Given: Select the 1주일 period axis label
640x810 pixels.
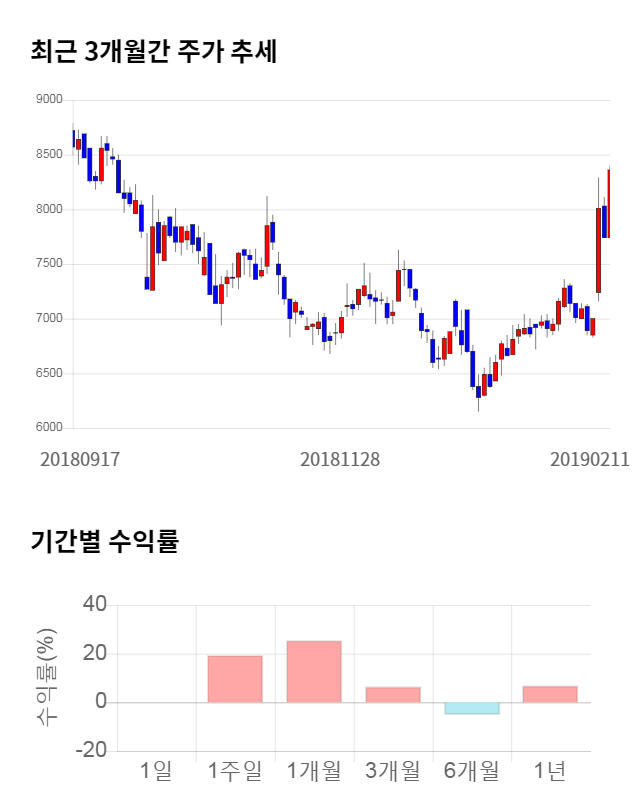Looking at the screenshot, I should (x=235, y=771).
